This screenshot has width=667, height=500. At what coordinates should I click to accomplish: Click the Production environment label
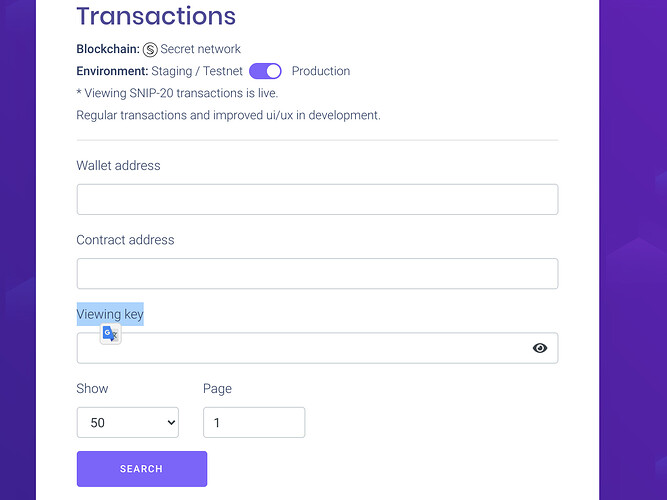pyautogui.click(x=320, y=71)
